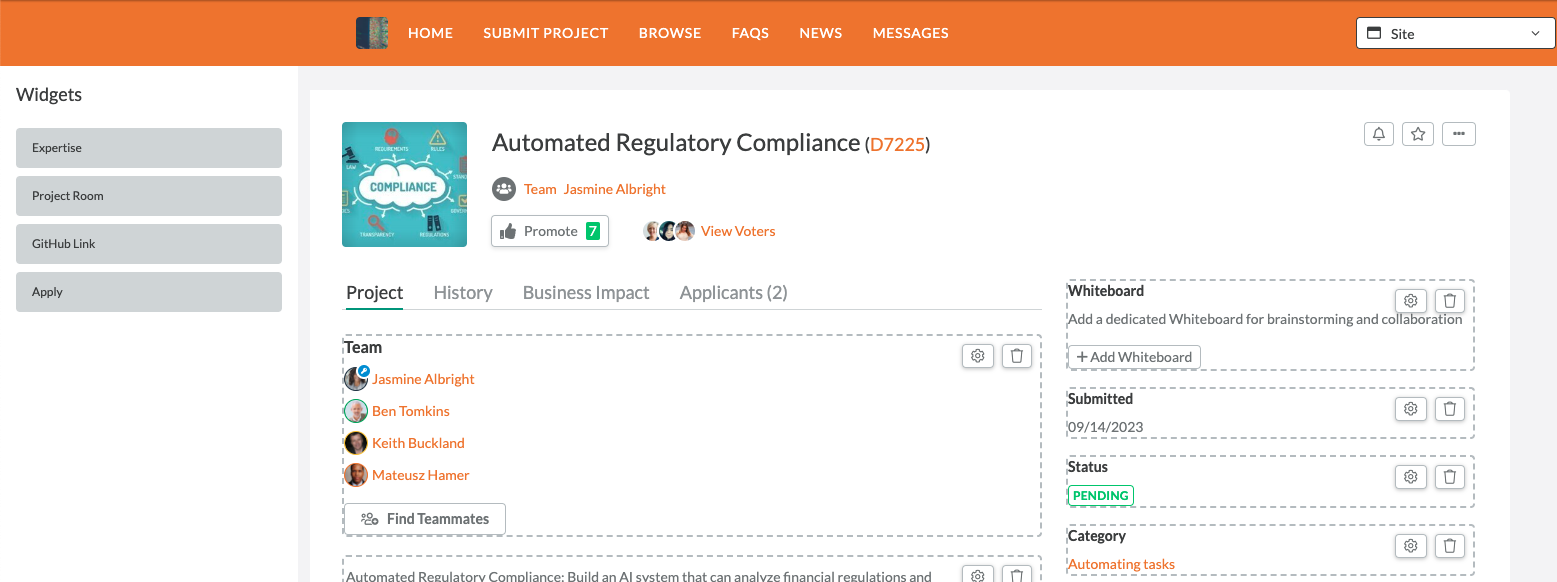Delete the Submitted widget with trash icon
Image resolution: width=1557 pixels, height=582 pixels.
(1451, 408)
